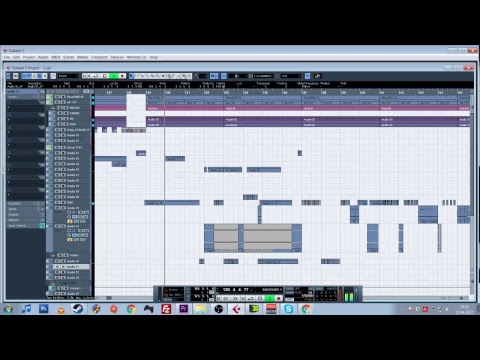Toggle Quick Controls green indicator in inspector
This screenshot has height=360, width=480.
42,226
